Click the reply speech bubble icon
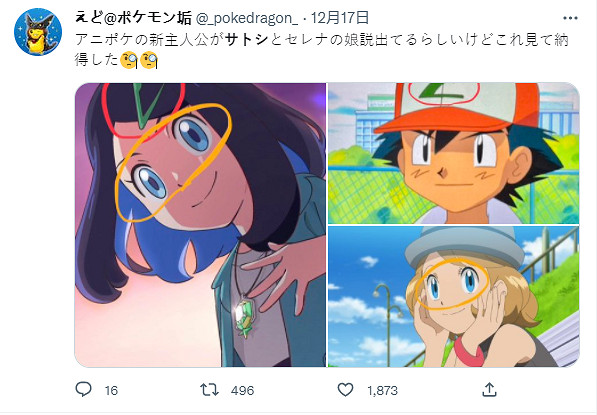Screen dimensions: 597x415 [83, 389]
